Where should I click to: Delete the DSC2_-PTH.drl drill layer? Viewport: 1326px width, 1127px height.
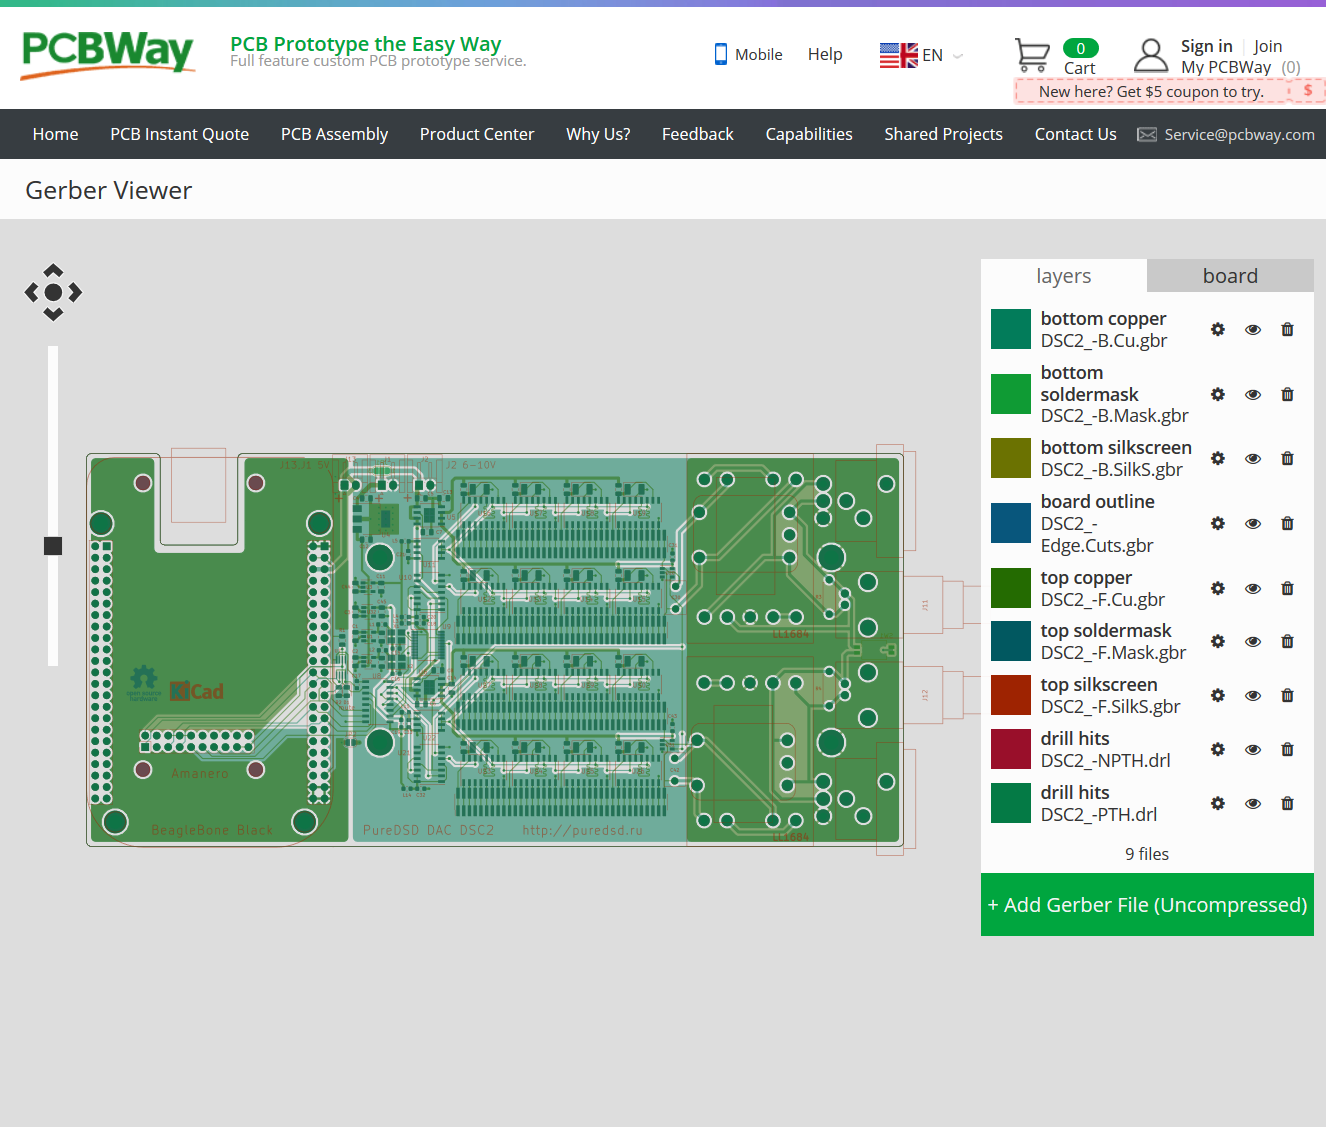(1287, 803)
